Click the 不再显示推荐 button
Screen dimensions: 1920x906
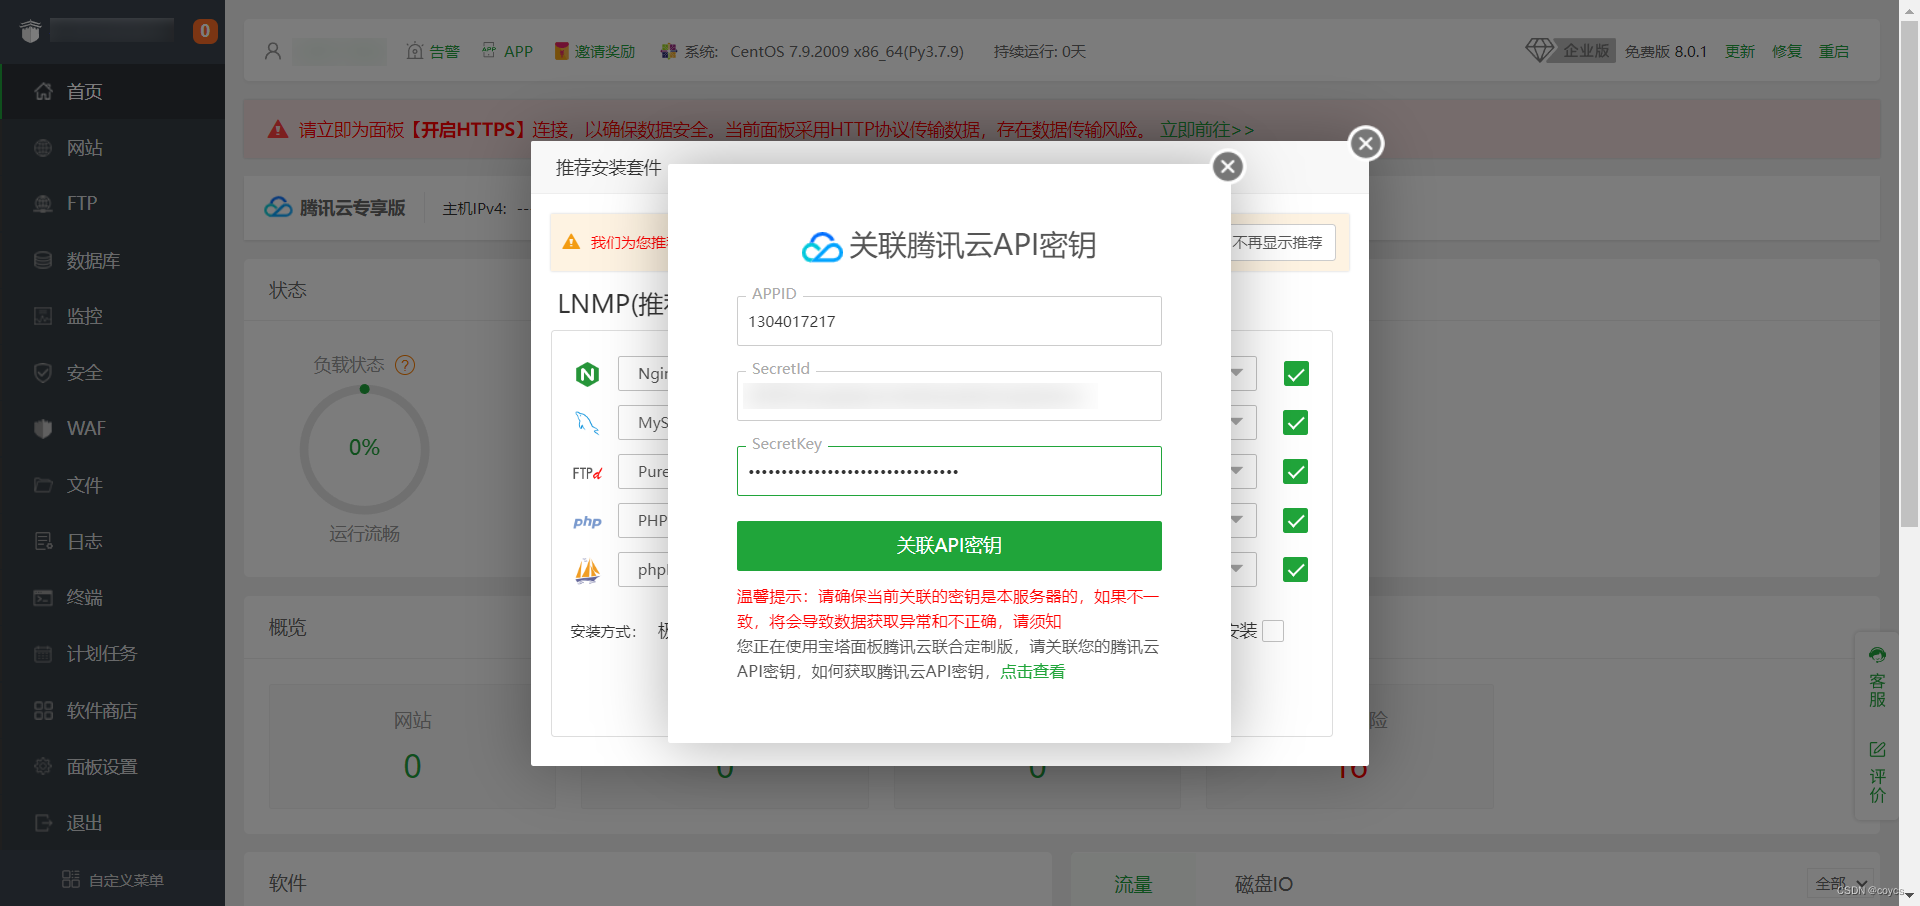[x=1281, y=243]
